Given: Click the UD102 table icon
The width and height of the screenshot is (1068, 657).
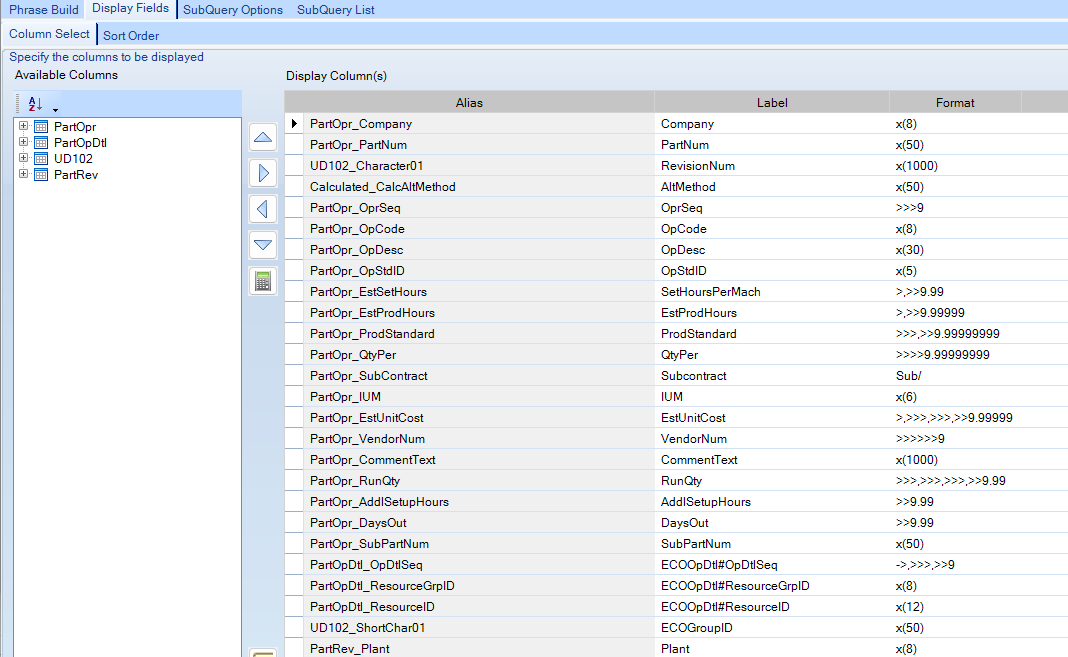Looking at the screenshot, I should (41, 159).
